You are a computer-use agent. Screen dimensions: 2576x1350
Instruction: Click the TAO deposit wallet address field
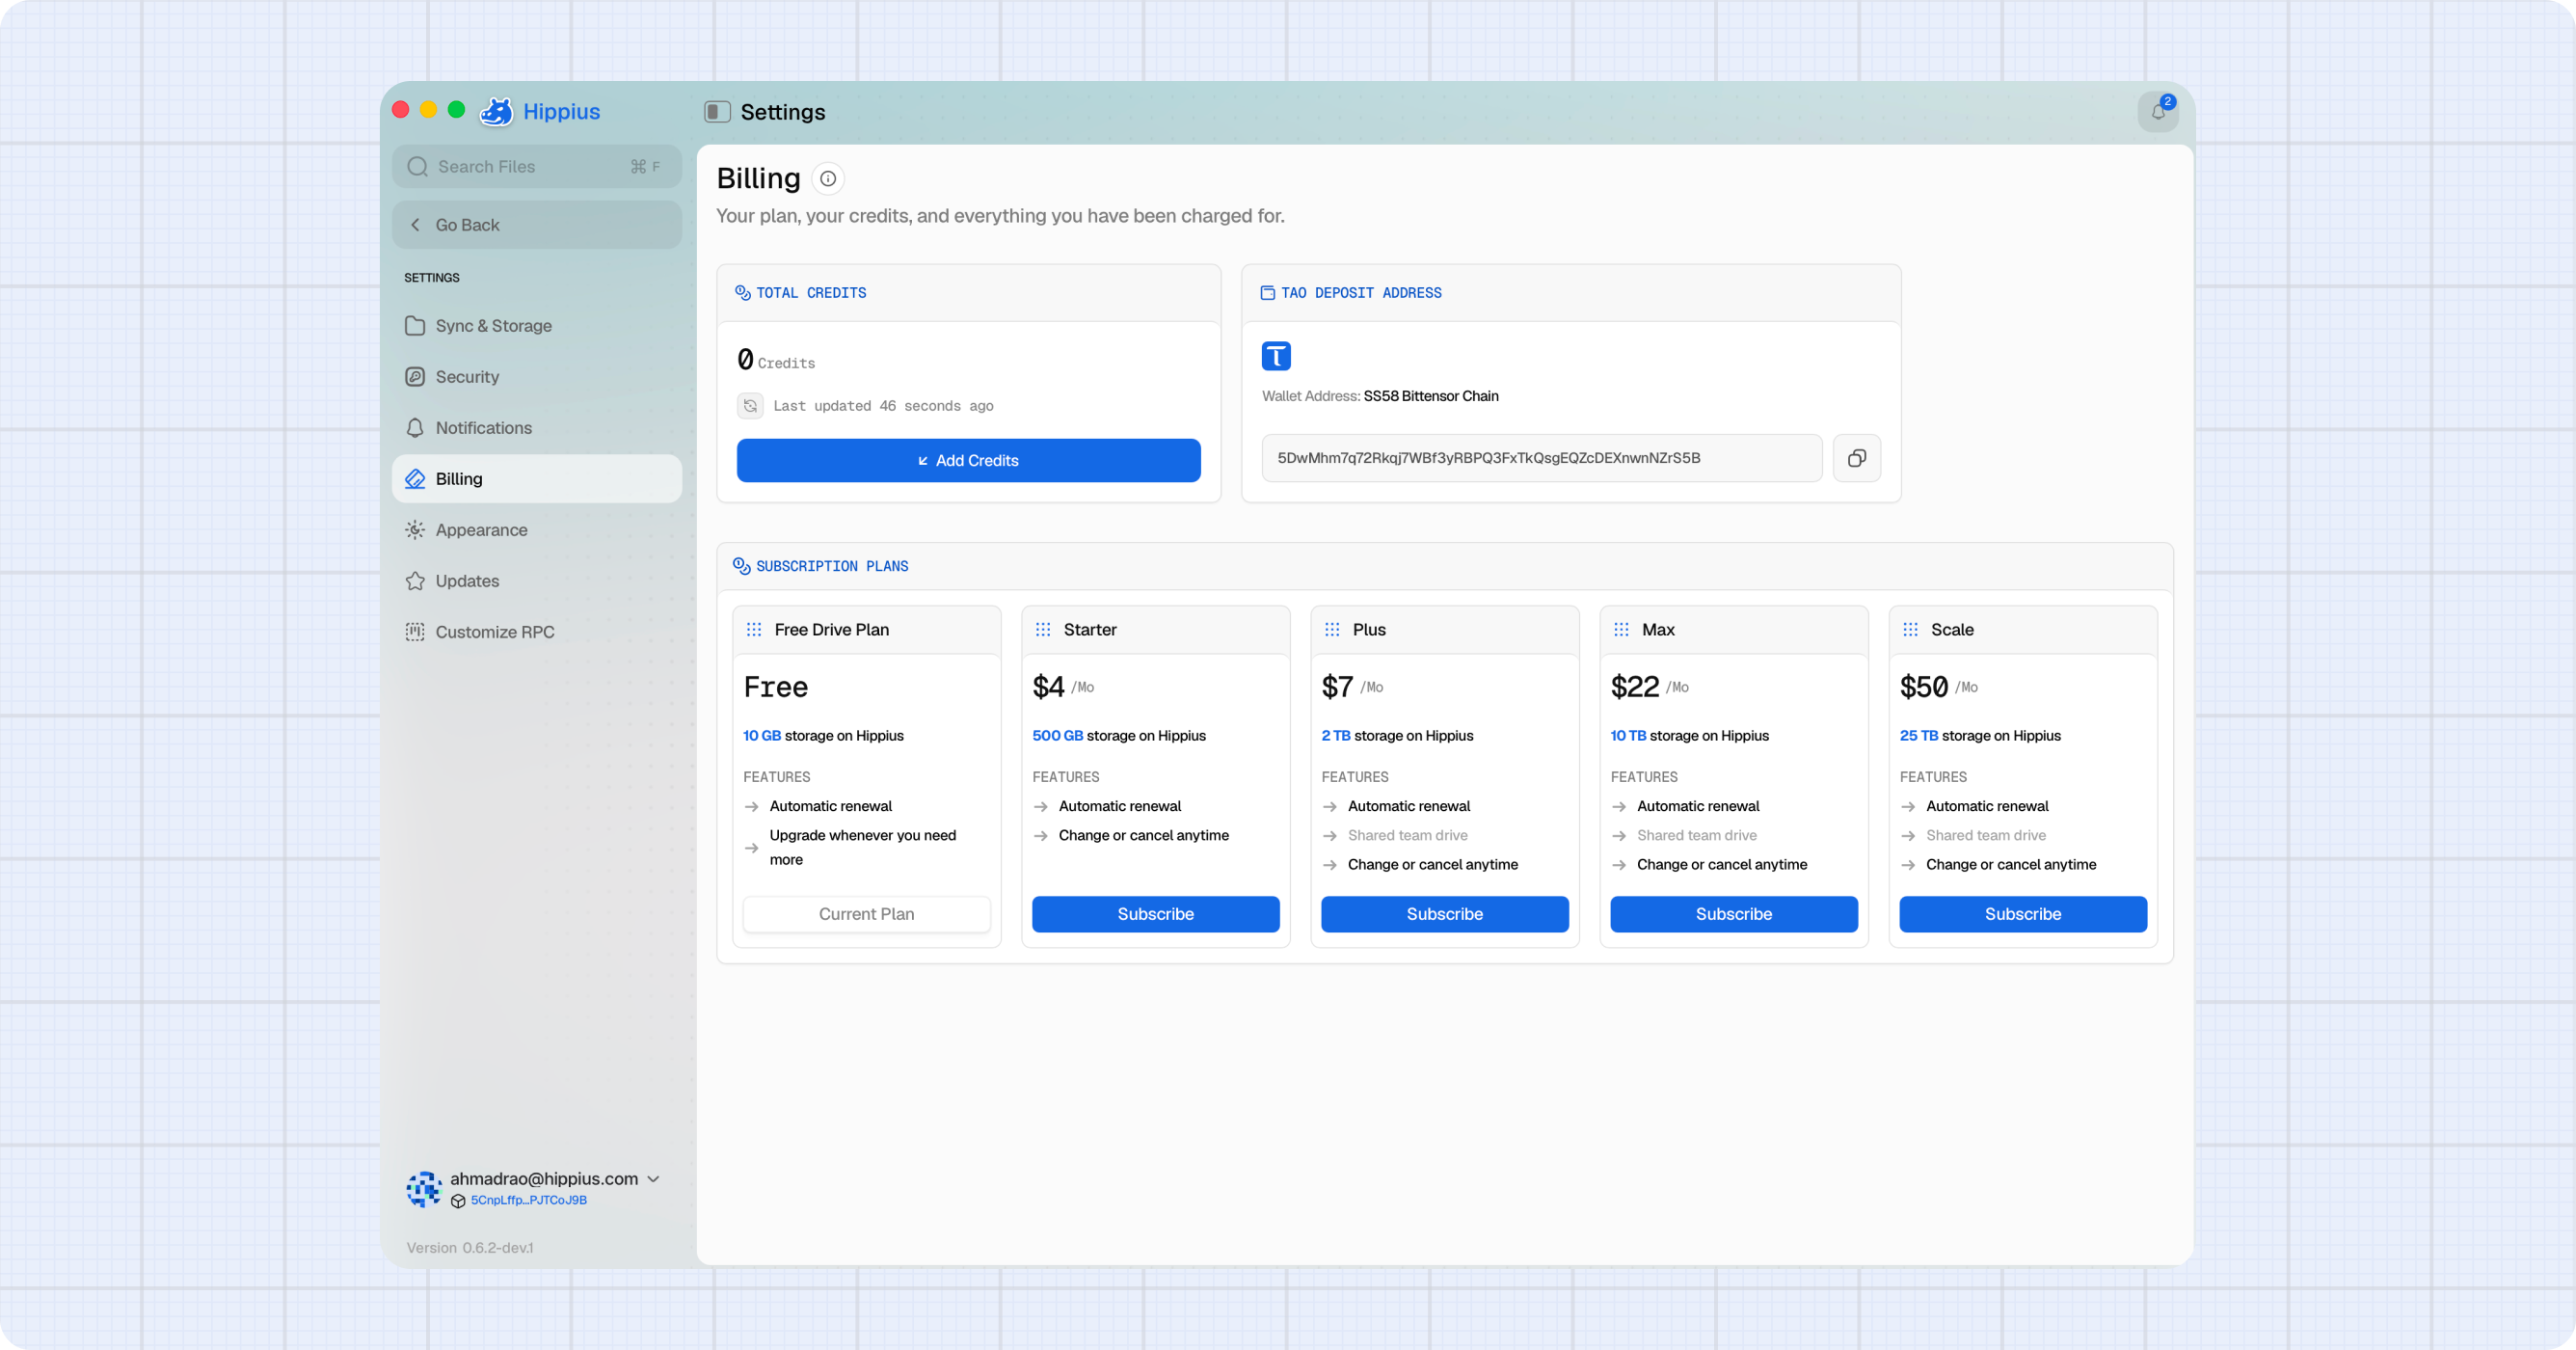1542,458
